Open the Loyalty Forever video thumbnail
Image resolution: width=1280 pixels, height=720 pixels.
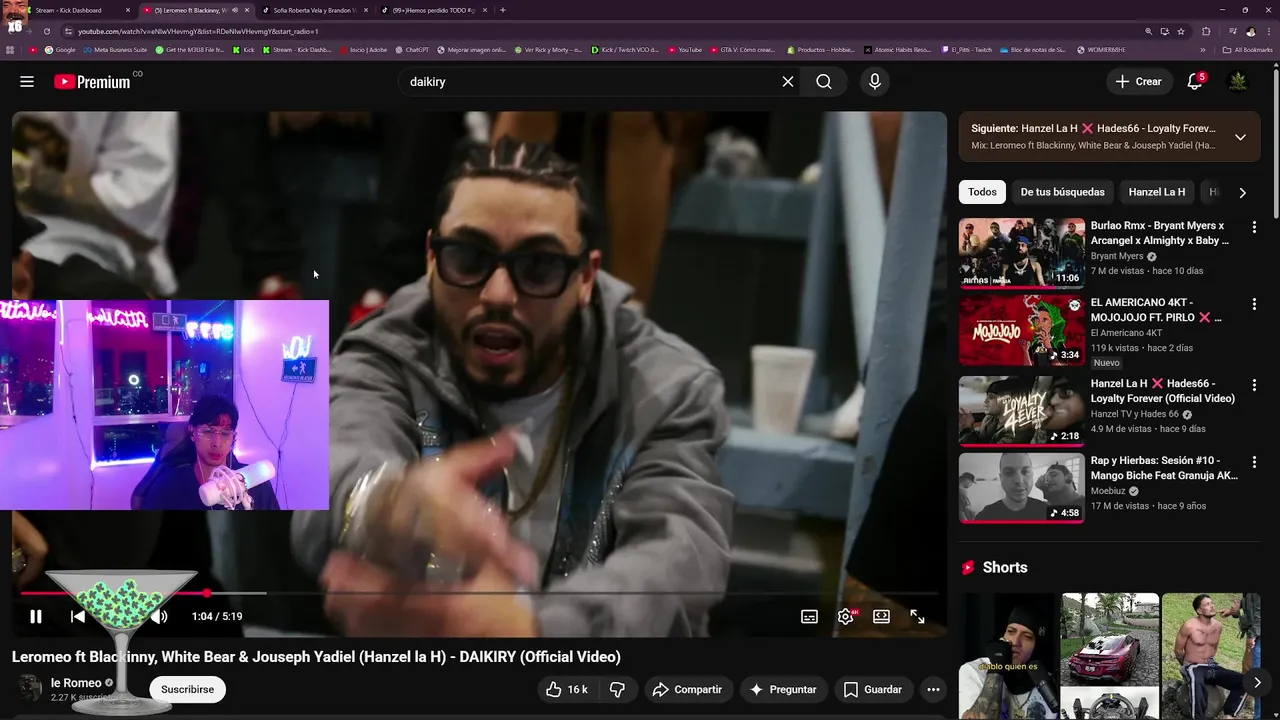(x=1022, y=411)
